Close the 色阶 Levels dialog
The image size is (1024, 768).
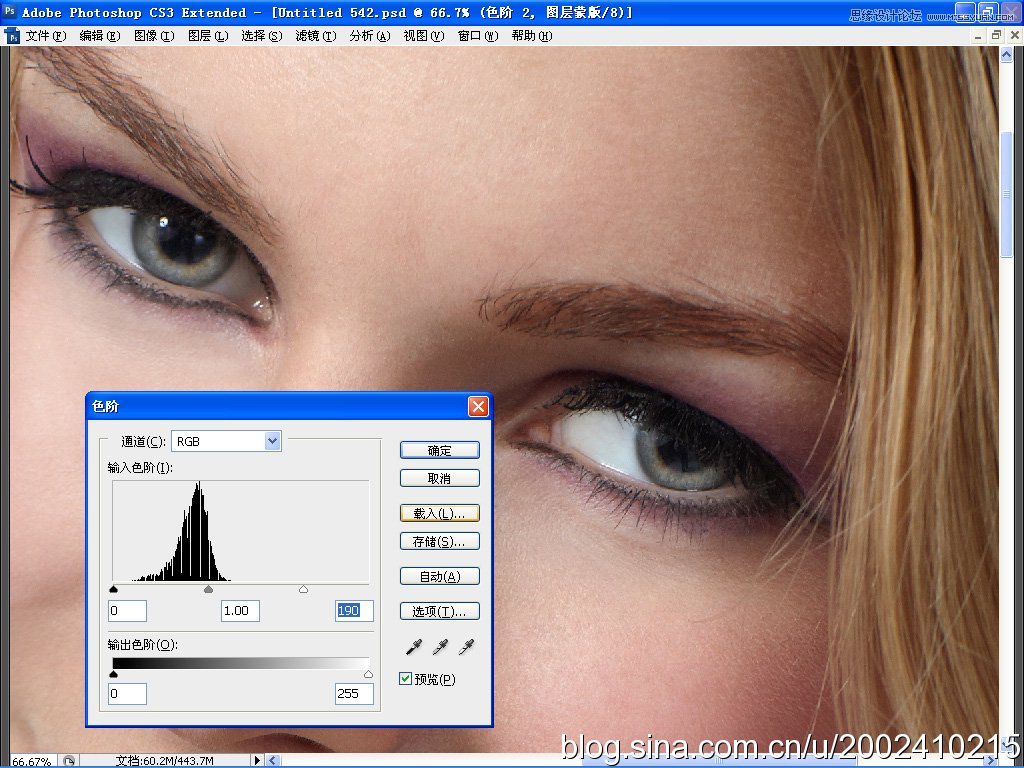click(478, 407)
